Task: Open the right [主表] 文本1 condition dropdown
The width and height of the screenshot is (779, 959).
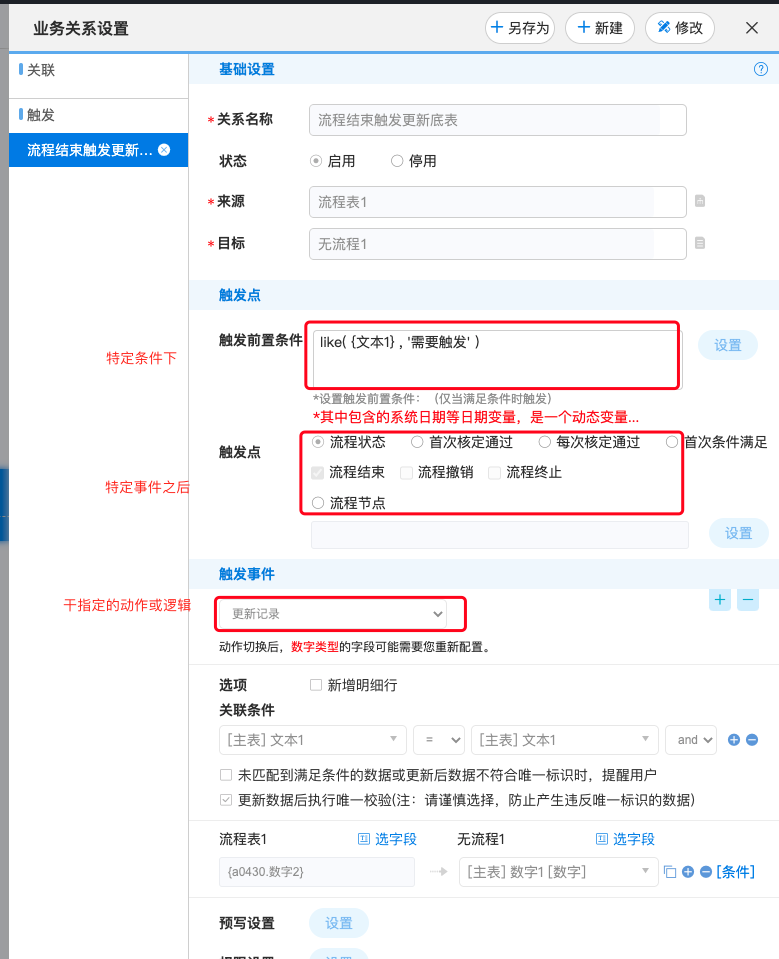Action: (565, 740)
